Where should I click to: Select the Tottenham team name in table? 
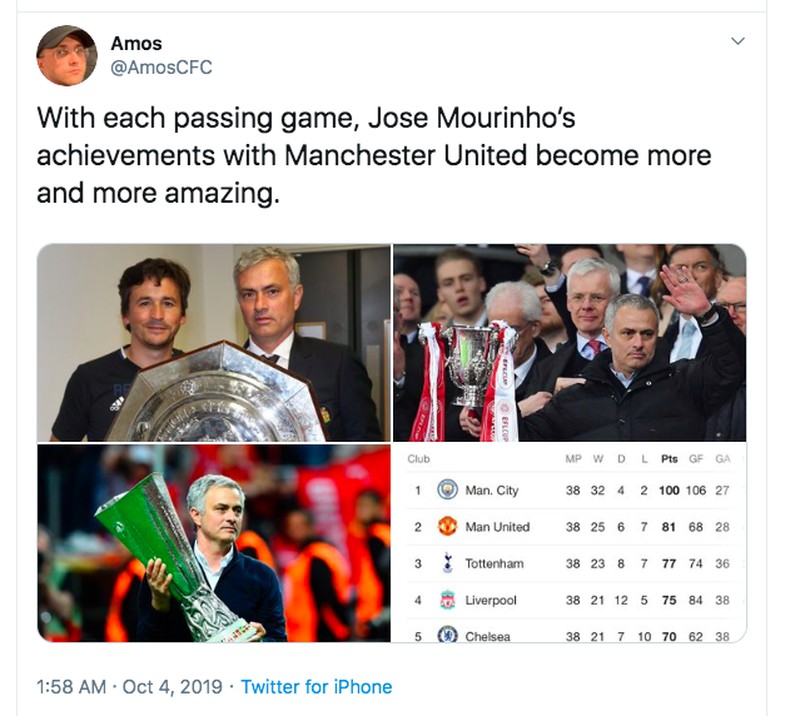494,564
